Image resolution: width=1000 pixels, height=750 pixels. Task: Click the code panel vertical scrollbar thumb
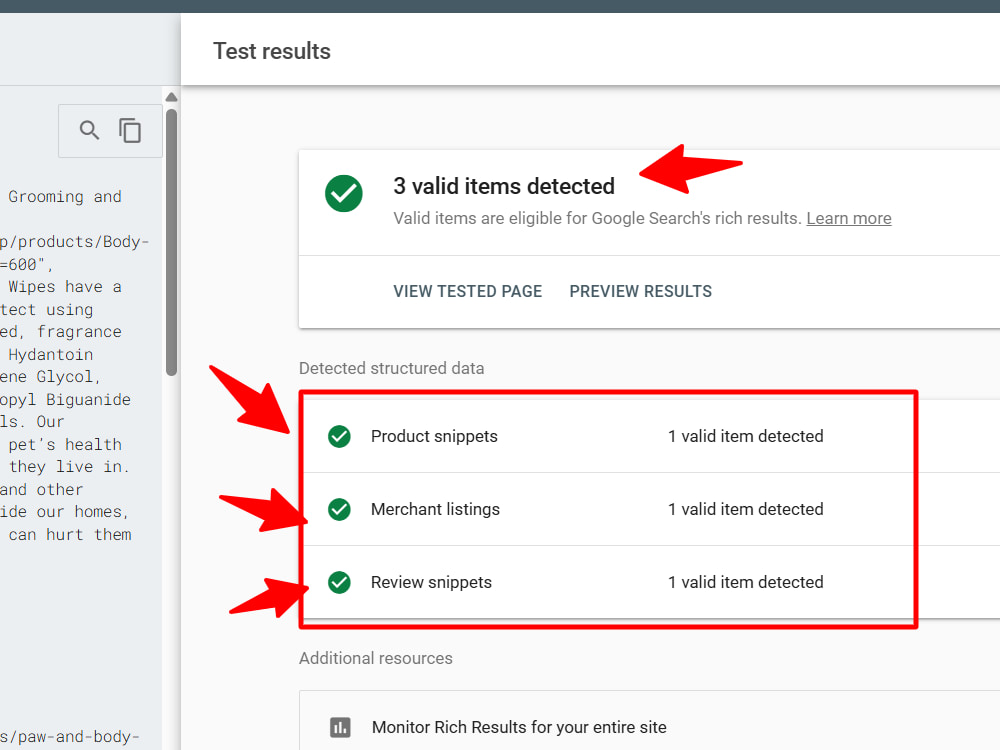coord(171,242)
